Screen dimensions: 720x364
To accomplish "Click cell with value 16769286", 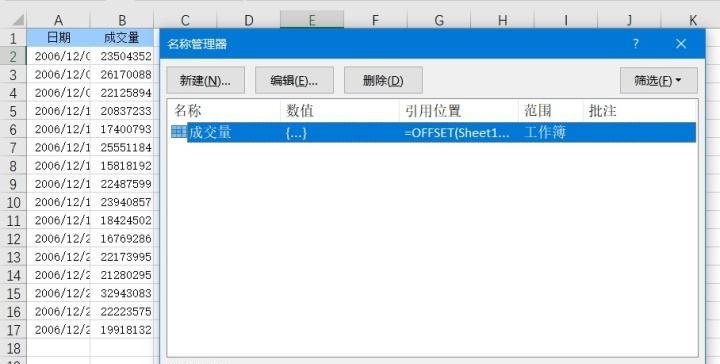I will pos(122,238).
